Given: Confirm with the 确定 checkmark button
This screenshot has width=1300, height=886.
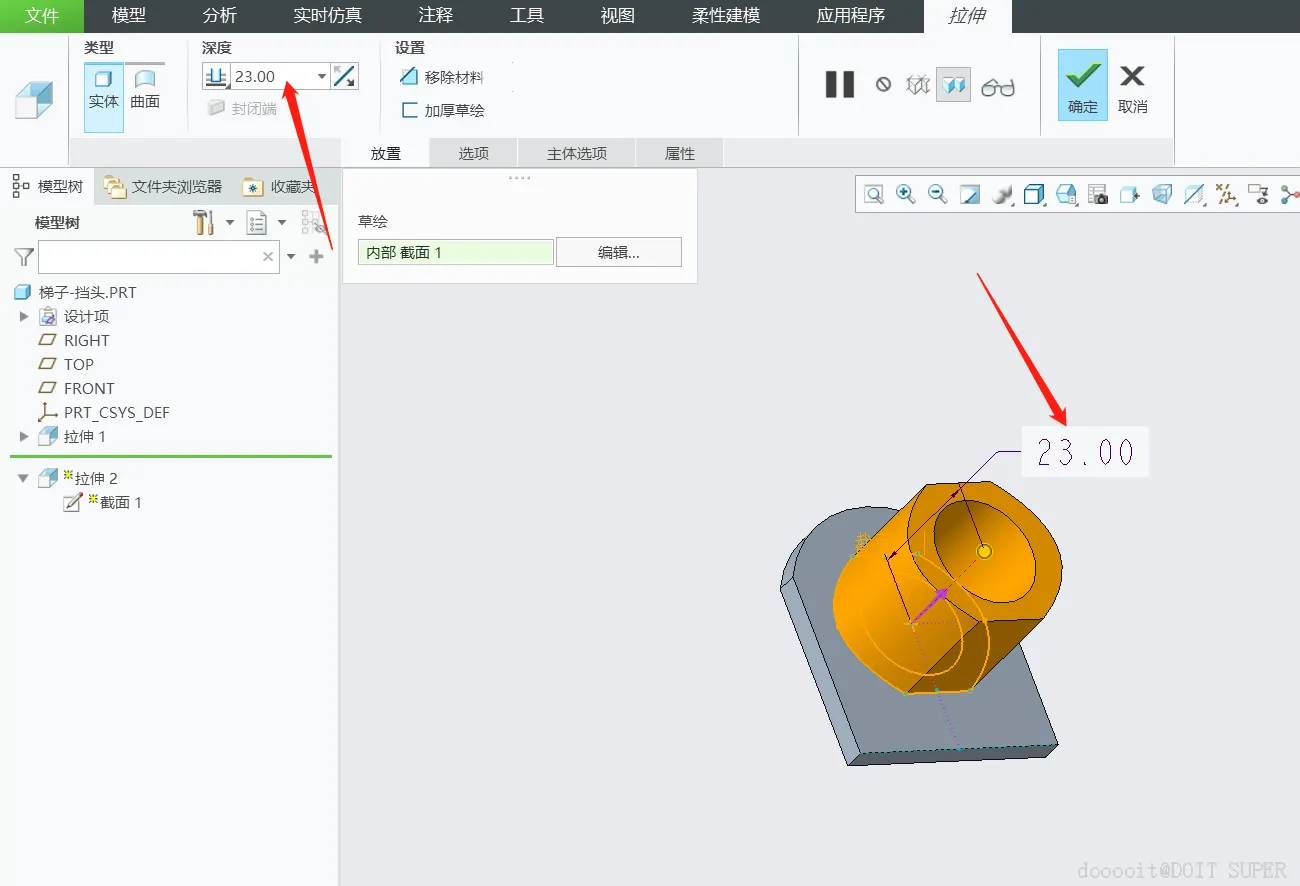Looking at the screenshot, I should click(x=1083, y=85).
